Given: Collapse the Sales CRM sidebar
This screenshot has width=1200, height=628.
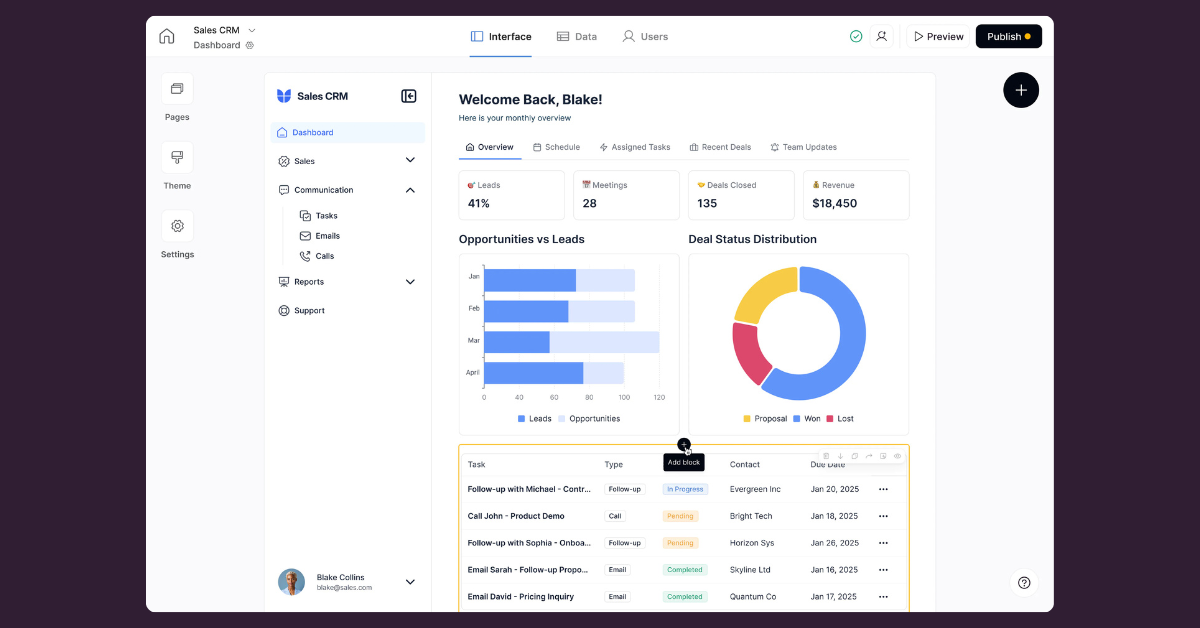Looking at the screenshot, I should pyautogui.click(x=408, y=96).
